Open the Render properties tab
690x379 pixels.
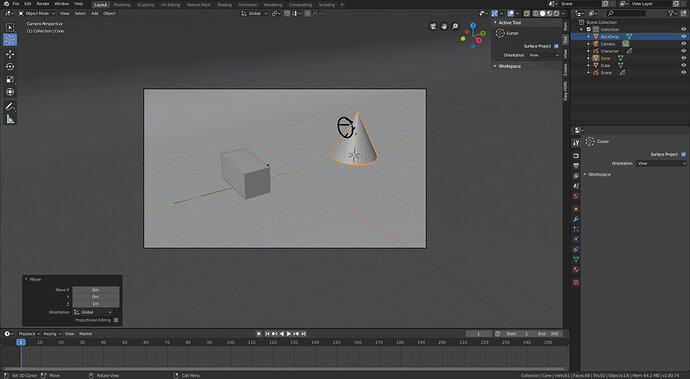tap(576, 156)
